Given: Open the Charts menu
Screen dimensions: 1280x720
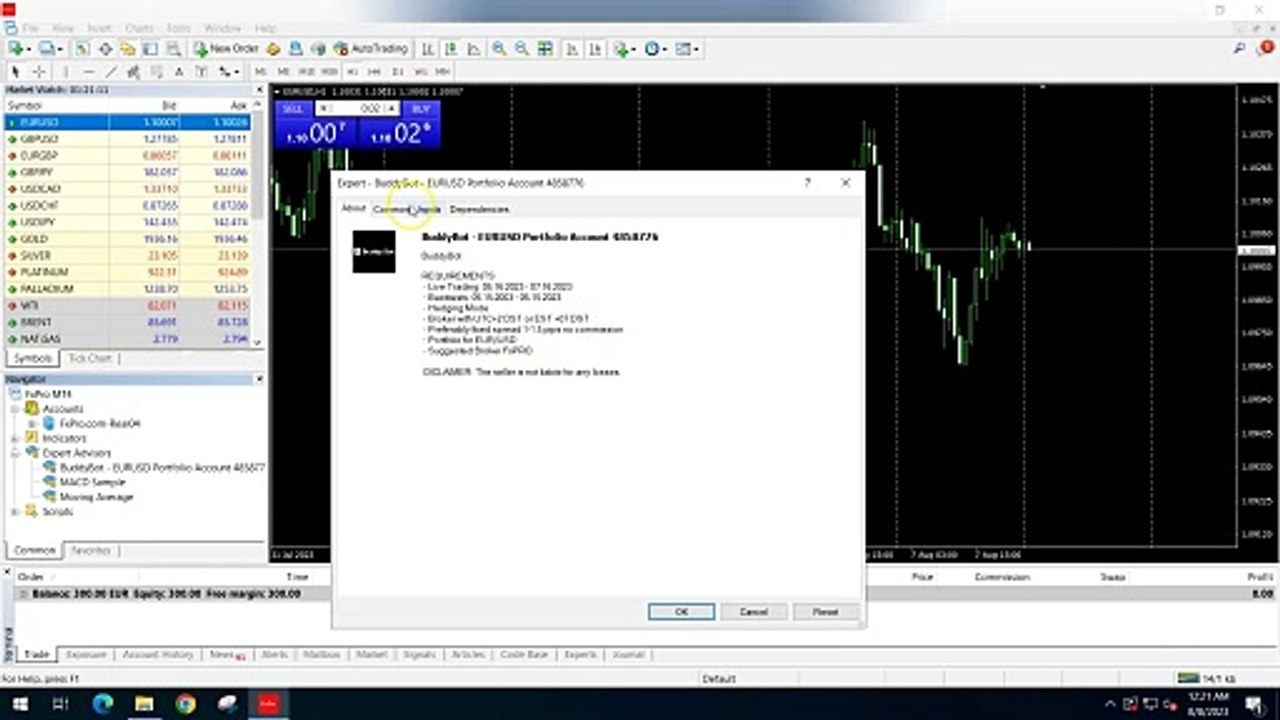Looking at the screenshot, I should pos(139,28).
